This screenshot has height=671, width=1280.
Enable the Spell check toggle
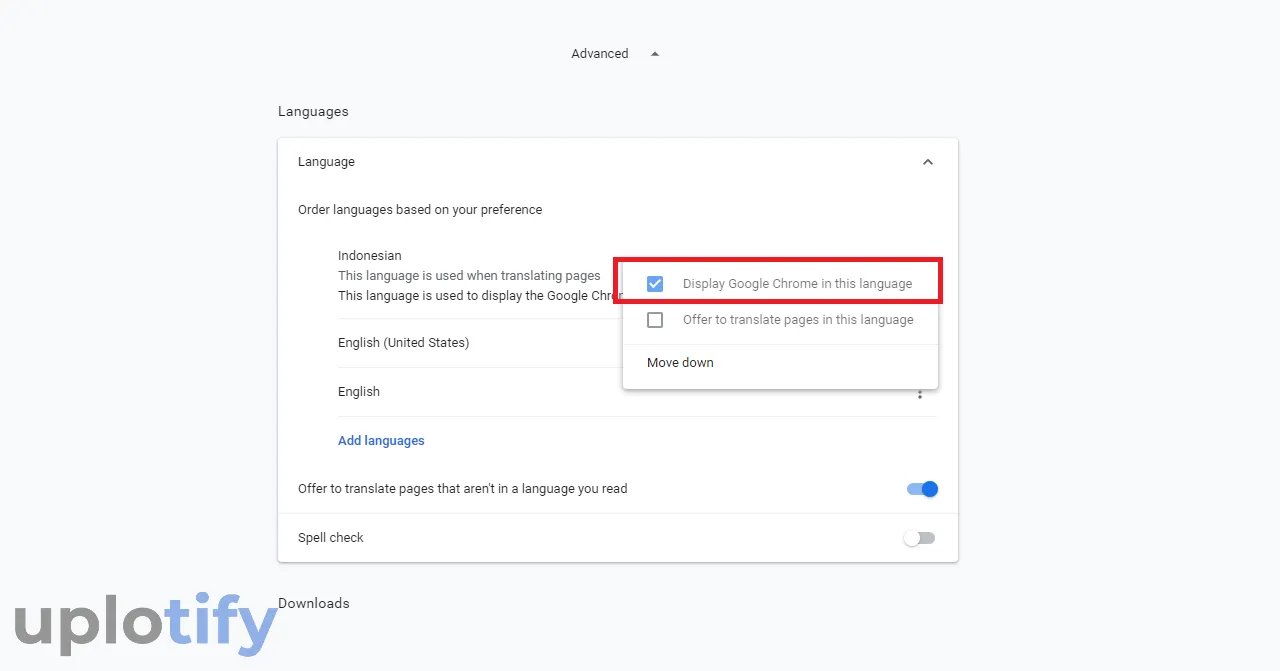919,538
